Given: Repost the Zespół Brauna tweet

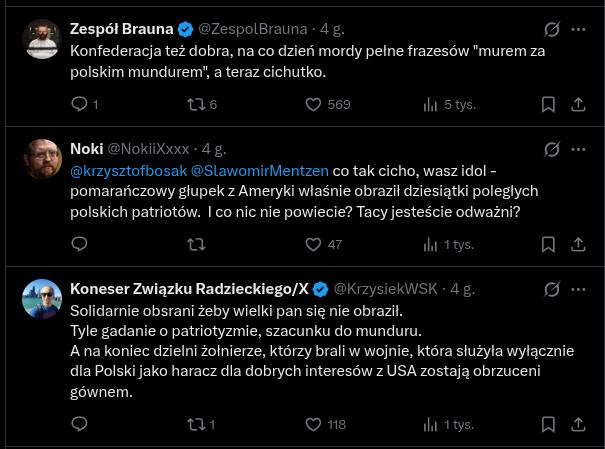Looking at the screenshot, I should tap(197, 104).
